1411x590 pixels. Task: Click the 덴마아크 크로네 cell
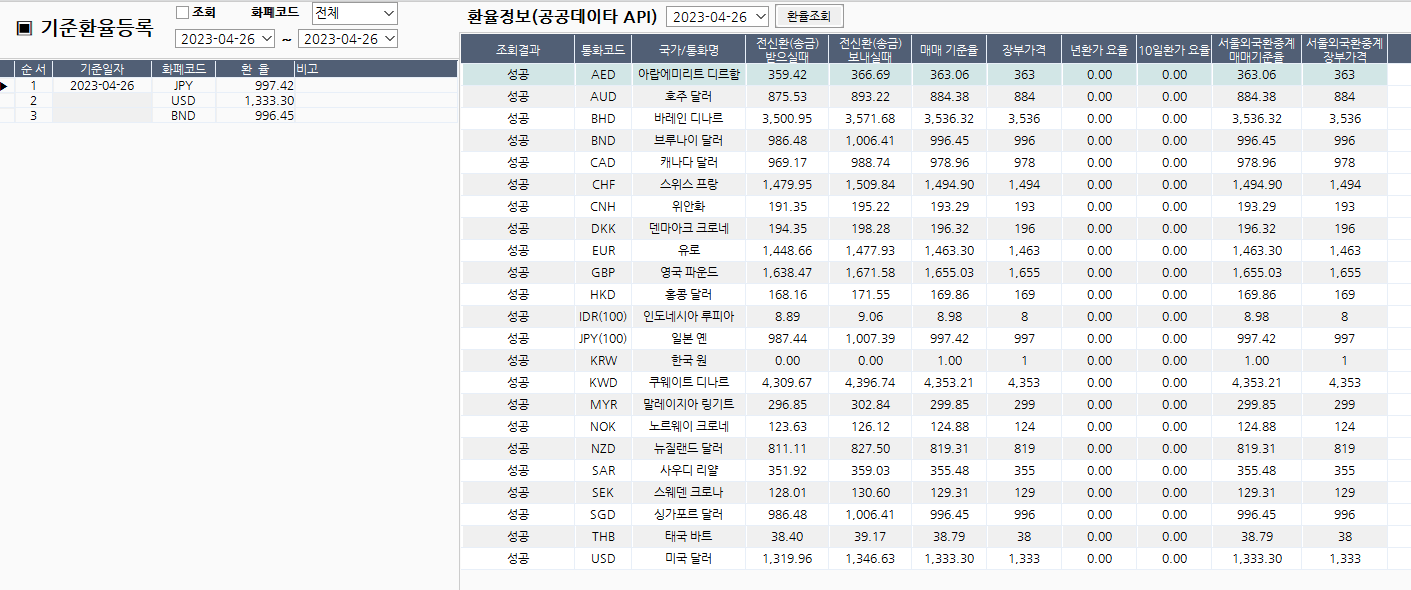[x=688, y=229]
